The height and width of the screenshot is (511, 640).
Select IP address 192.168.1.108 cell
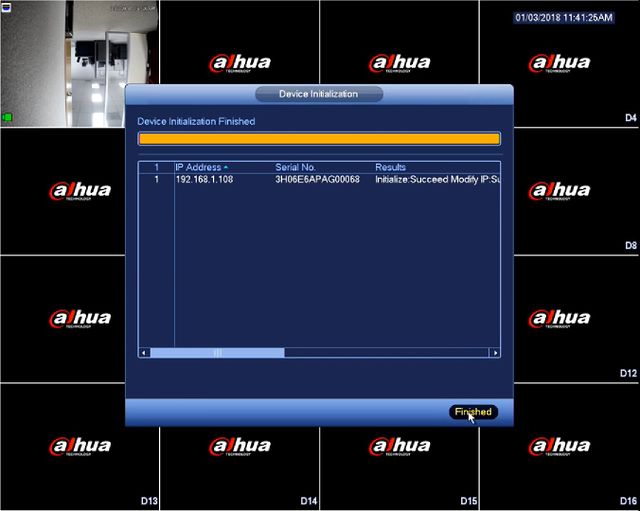[x=204, y=180]
